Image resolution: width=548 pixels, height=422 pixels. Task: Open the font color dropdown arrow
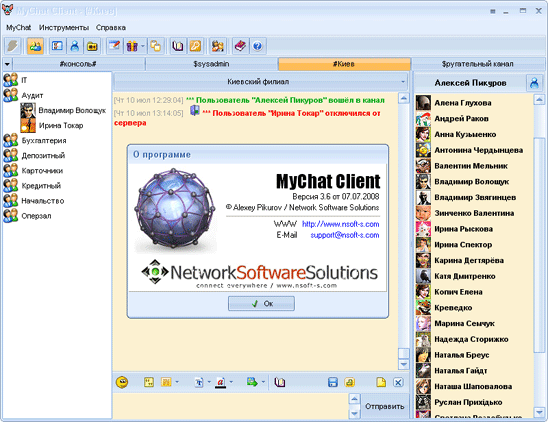(231, 382)
